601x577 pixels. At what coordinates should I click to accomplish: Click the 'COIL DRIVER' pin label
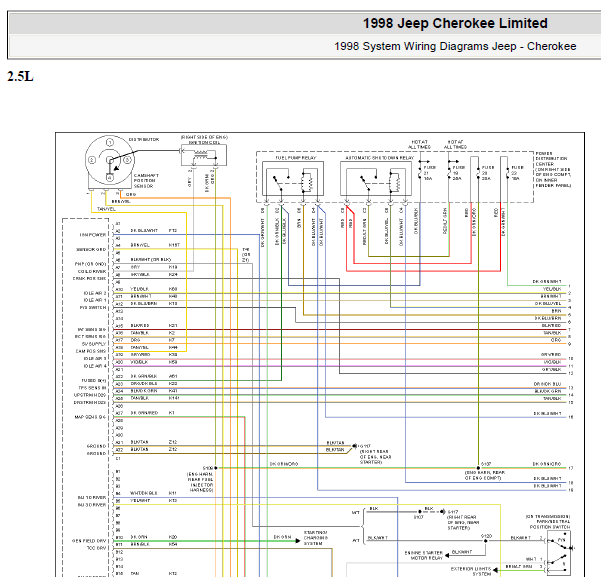click(x=92, y=271)
